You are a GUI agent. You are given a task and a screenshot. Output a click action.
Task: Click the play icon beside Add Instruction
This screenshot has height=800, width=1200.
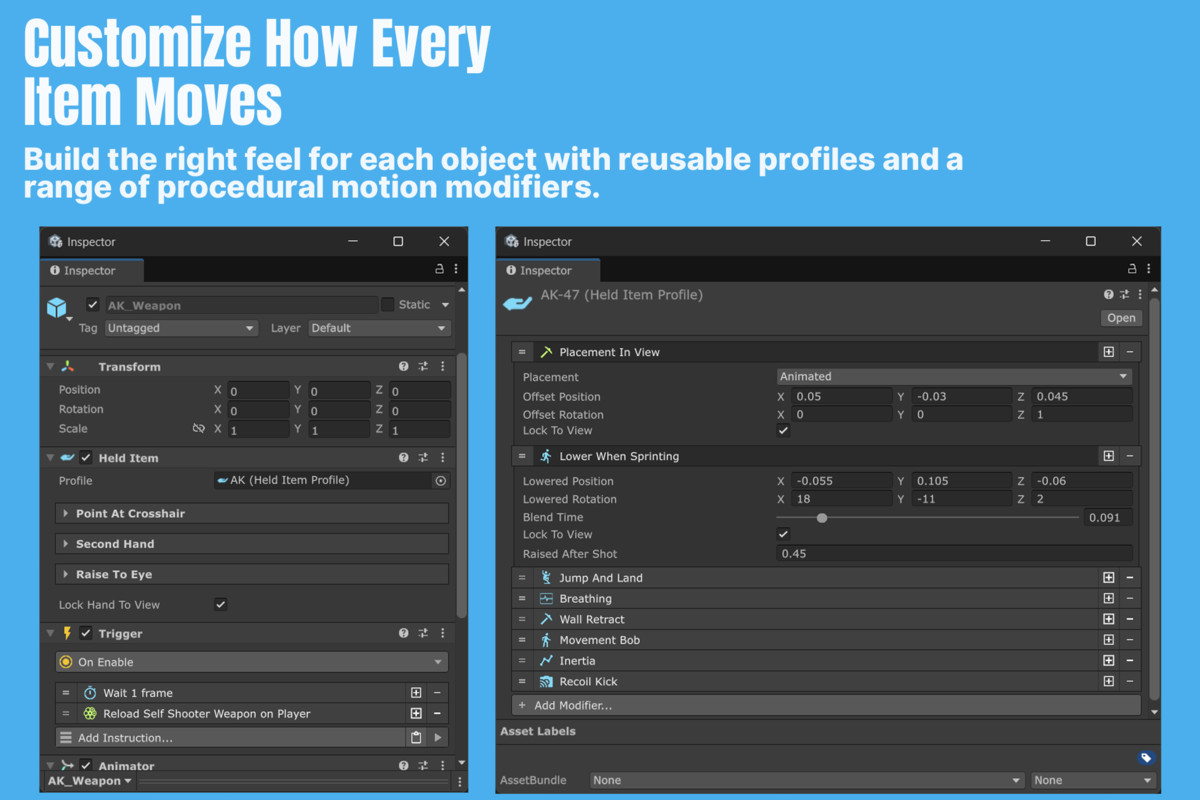(438, 738)
